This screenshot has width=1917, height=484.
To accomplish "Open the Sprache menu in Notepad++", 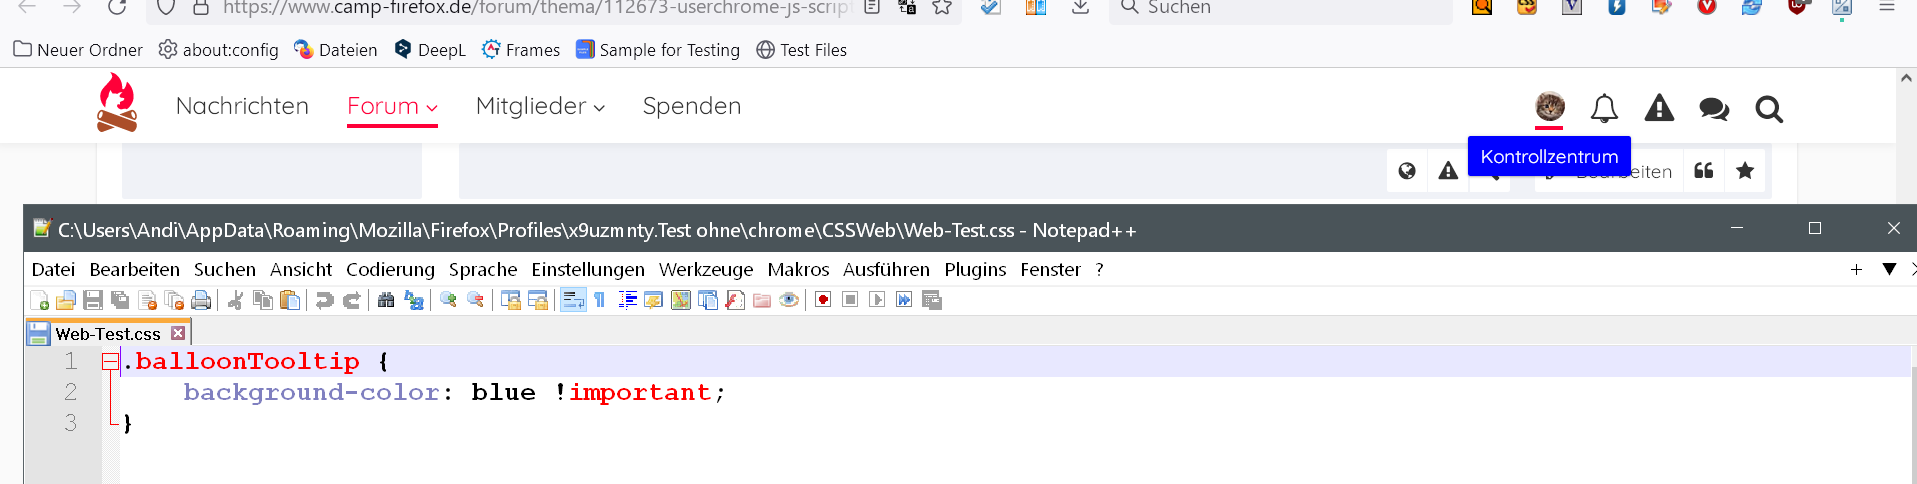I will click(483, 269).
